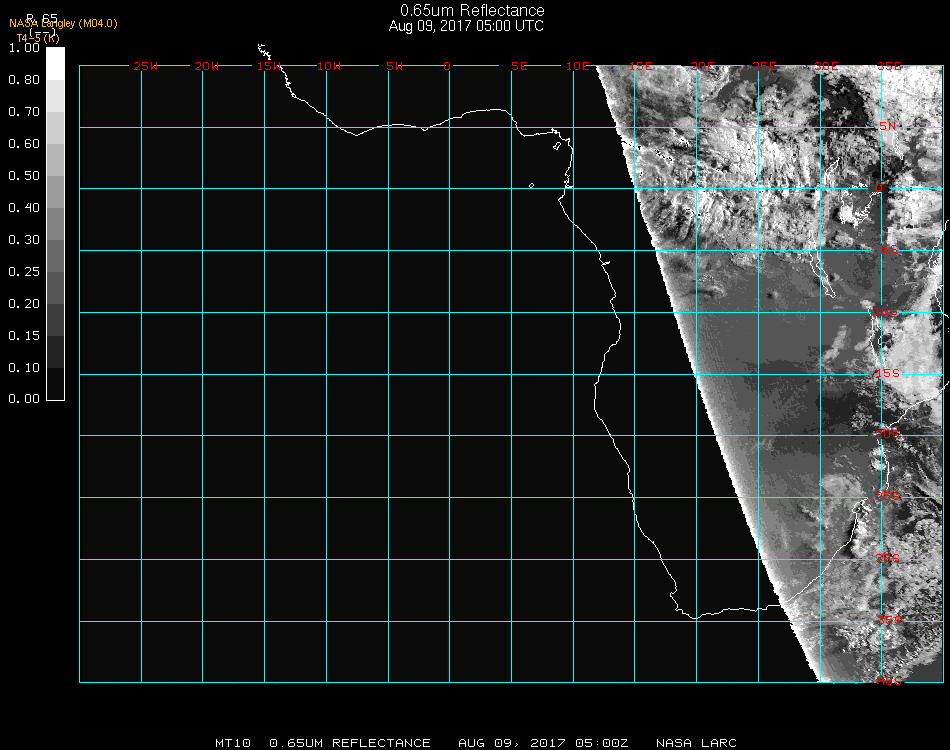The image size is (950, 750).
Task: Click the 10E longitude label
Action: pos(578,67)
